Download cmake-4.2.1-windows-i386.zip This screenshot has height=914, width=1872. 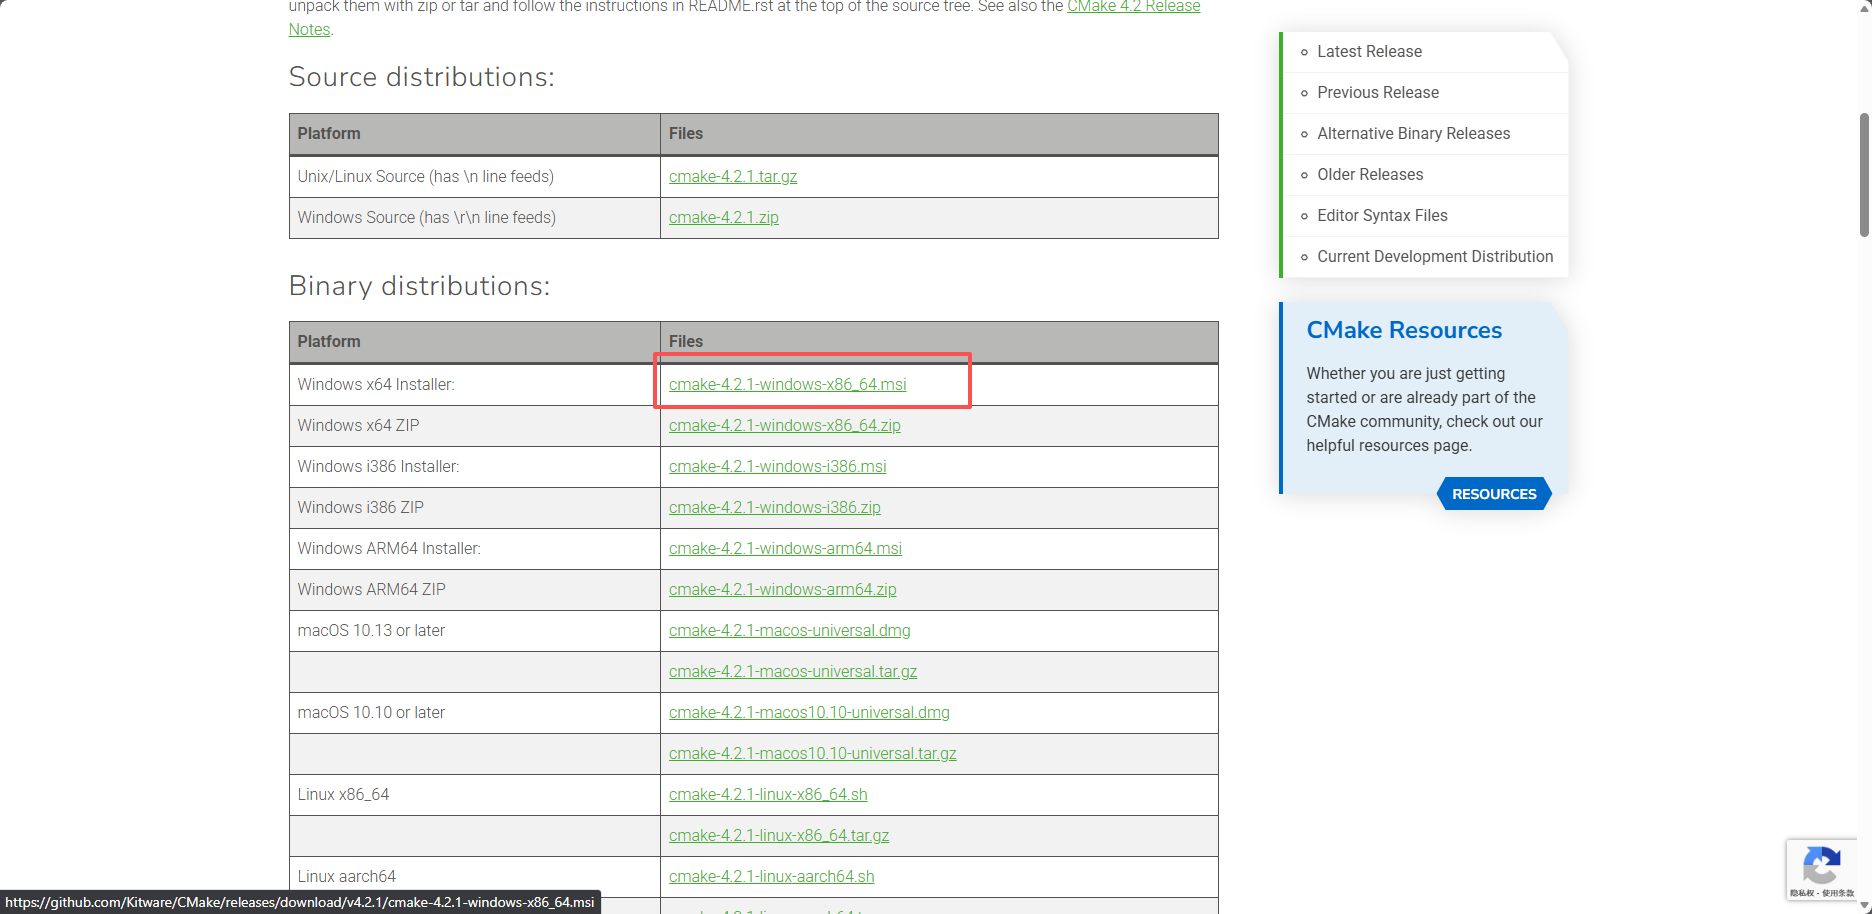click(775, 507)
